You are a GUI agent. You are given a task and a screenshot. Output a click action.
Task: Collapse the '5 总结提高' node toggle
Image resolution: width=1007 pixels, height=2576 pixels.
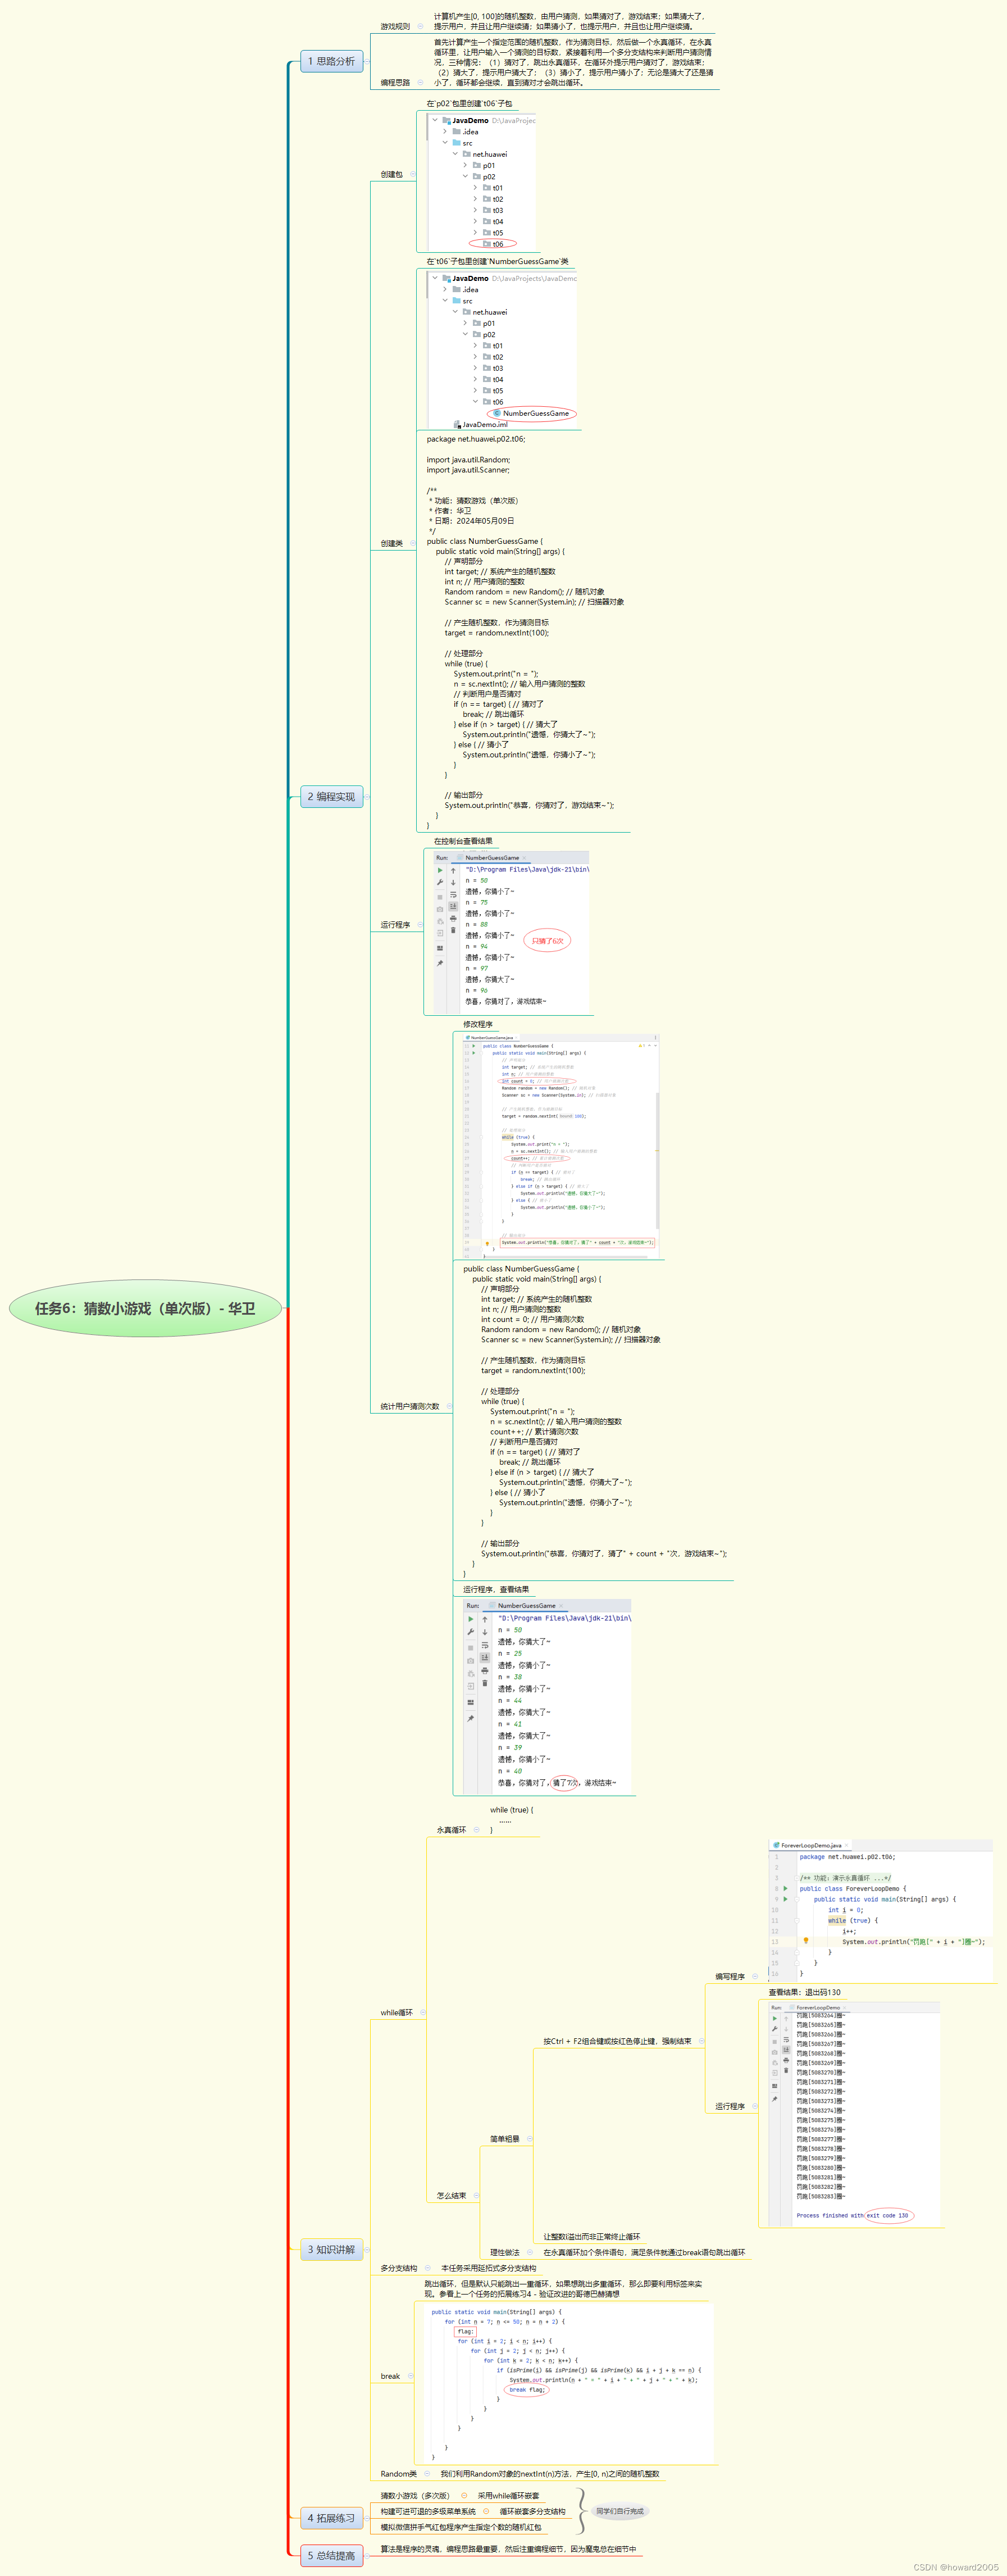367,2555
